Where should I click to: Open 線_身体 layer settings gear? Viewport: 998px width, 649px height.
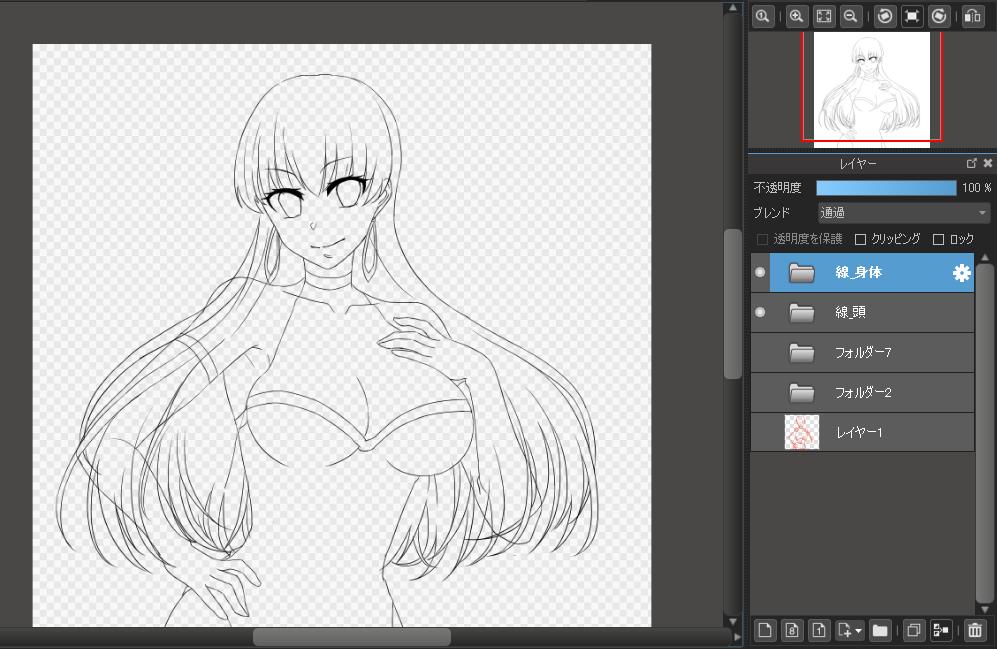pos(961,272)
